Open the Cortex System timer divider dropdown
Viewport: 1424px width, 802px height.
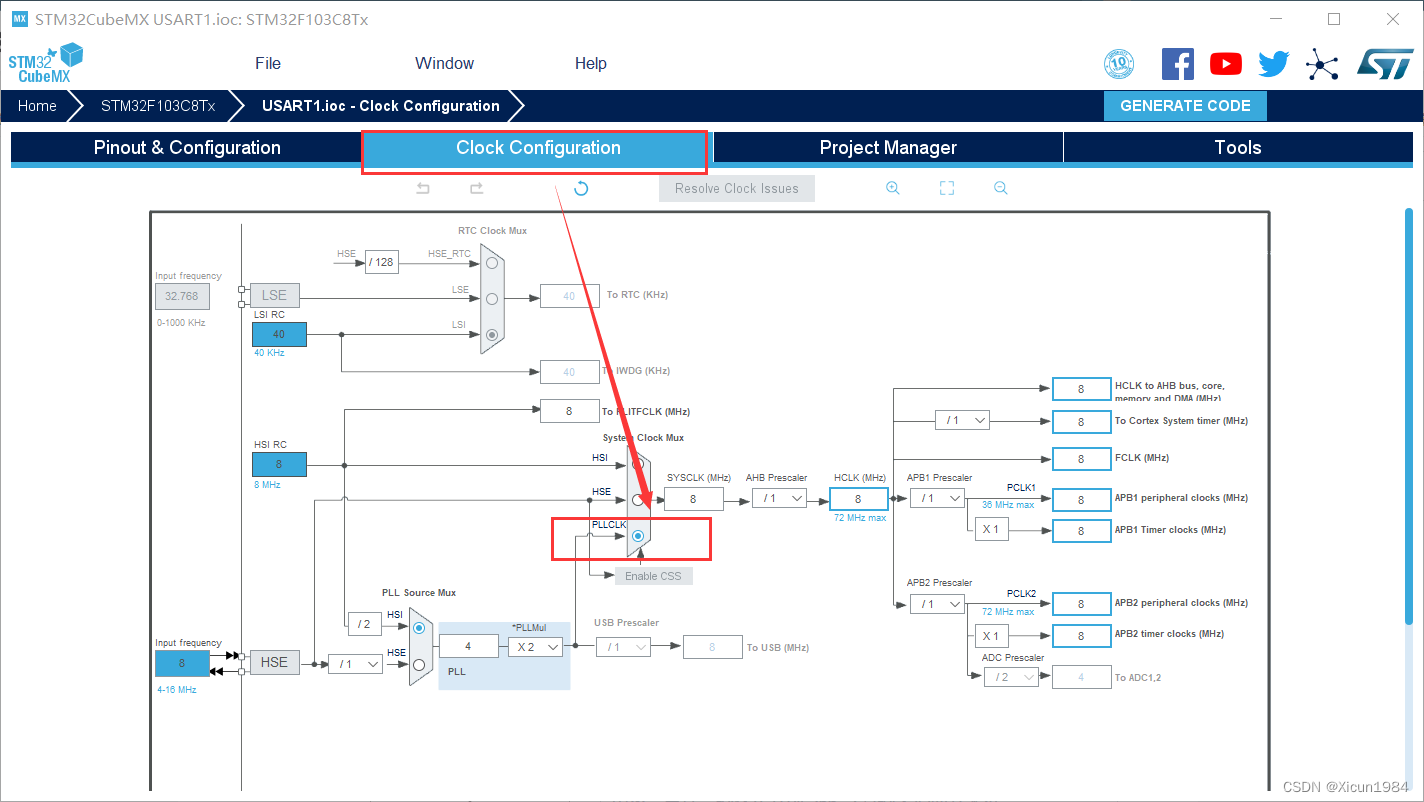(x=962, y=421)
